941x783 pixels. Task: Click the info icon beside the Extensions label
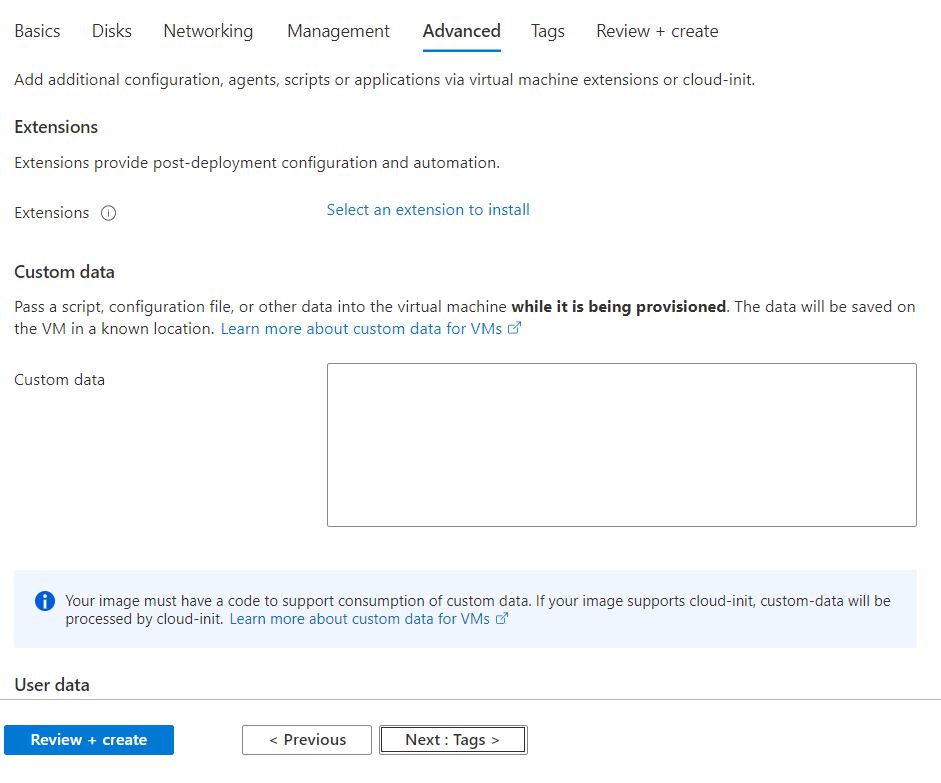[x=108, y=213]
